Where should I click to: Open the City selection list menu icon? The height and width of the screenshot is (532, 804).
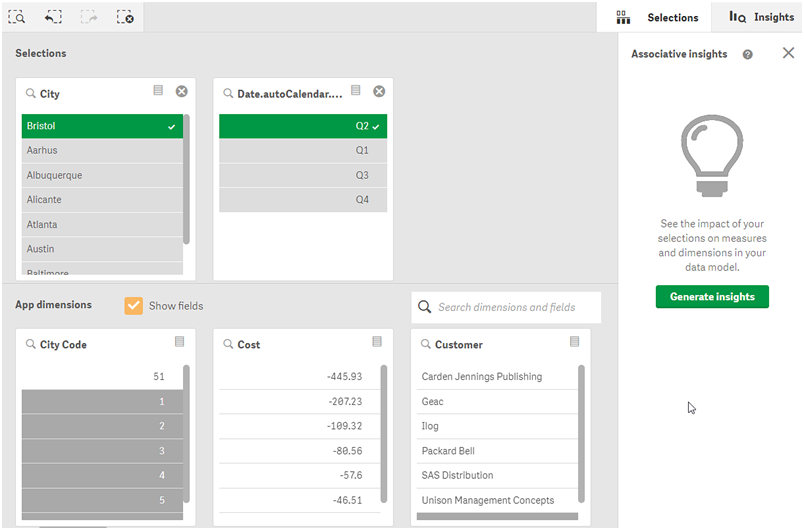pyautogui.click(x=158, y=91)
